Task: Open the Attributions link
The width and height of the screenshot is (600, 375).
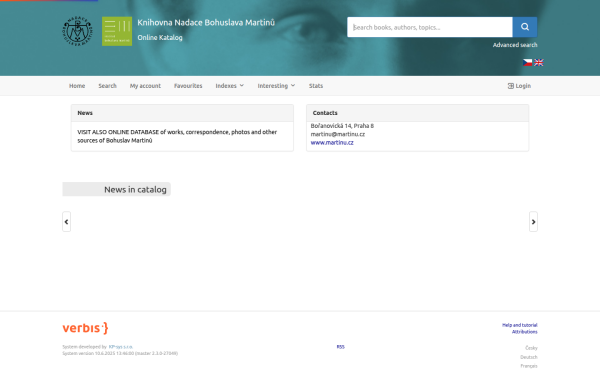Action: pyautogui.click(x=525, y=332)
